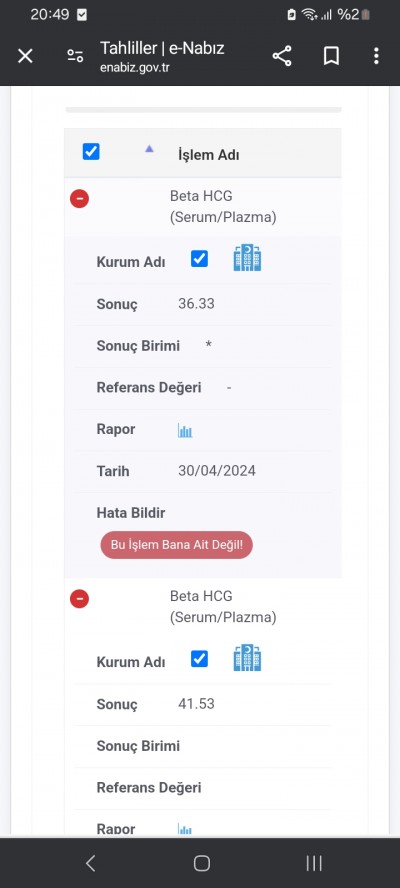
Task: Tap Android home navigation button
Action: pyautogui.click(x=202, y=863)
